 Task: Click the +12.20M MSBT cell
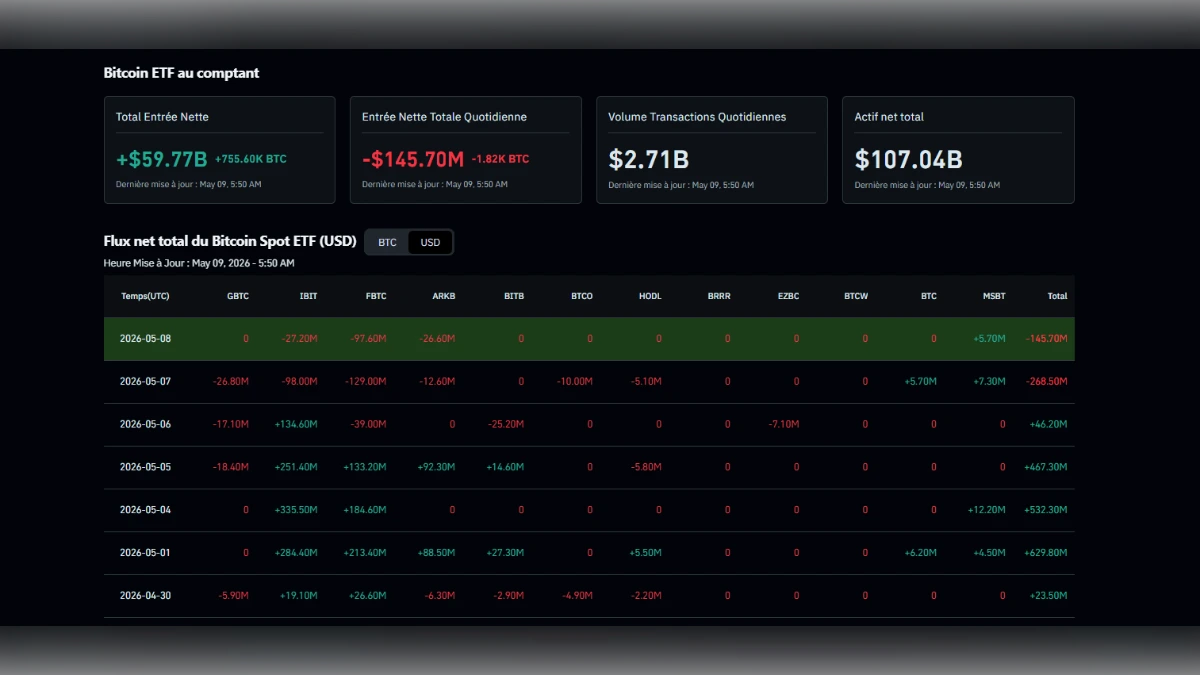coord(987,510)
